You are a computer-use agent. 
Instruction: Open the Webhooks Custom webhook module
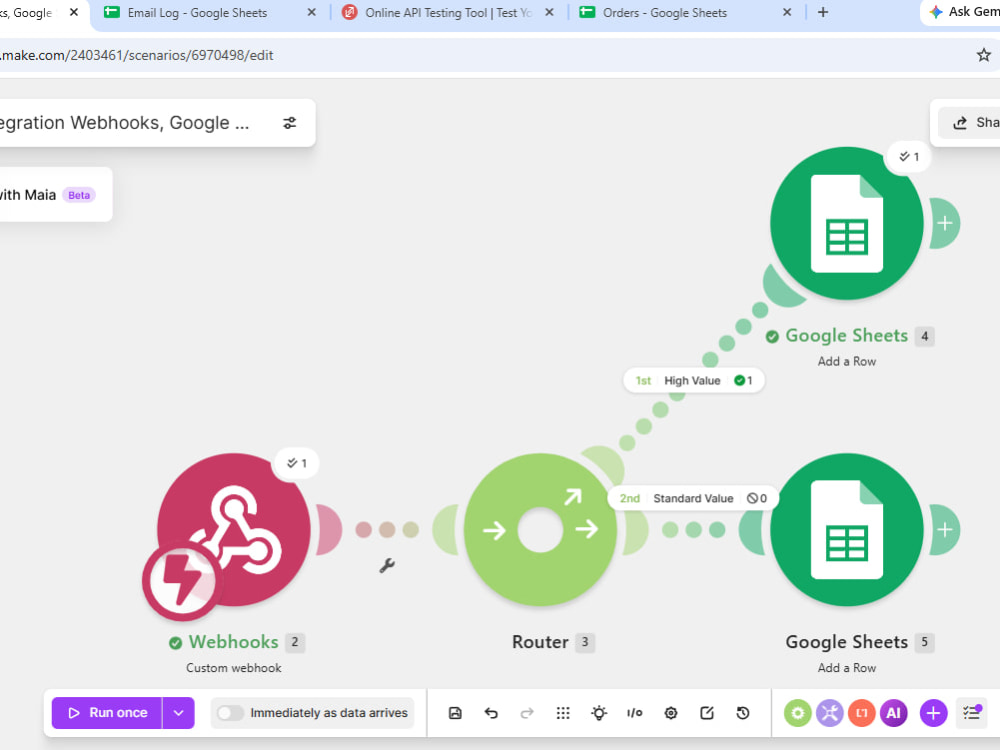(x=234, y=529)
